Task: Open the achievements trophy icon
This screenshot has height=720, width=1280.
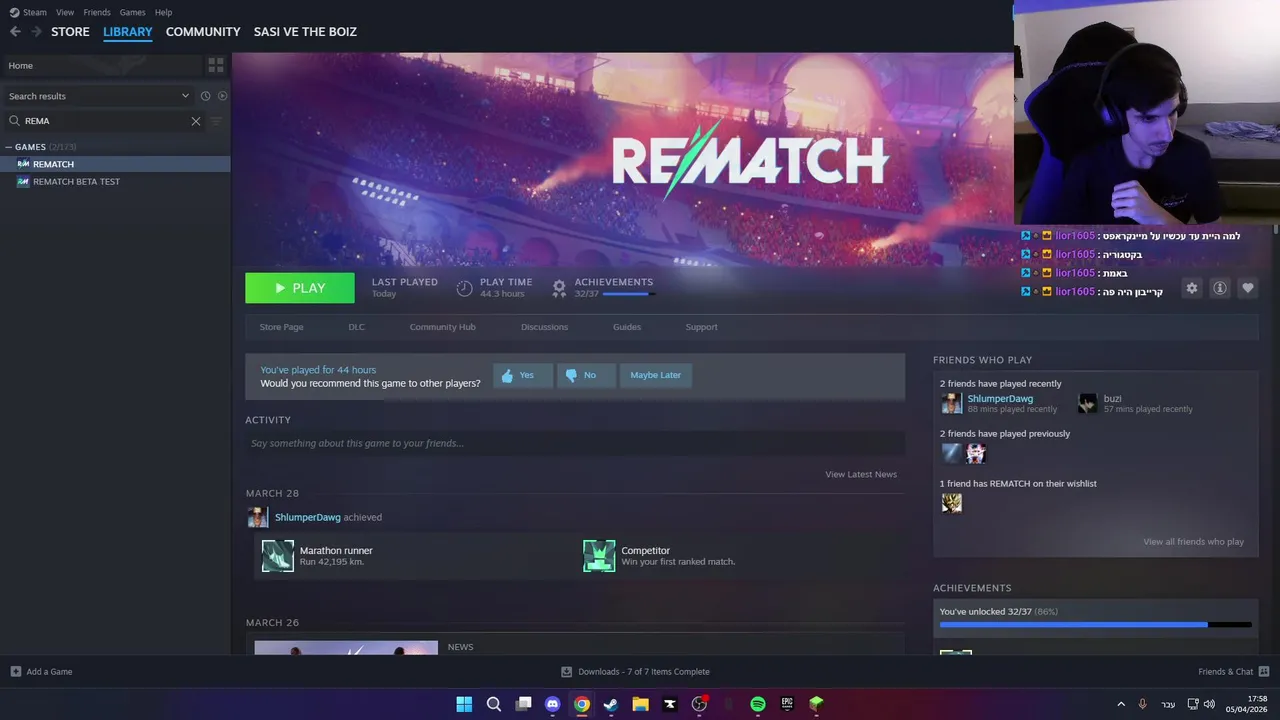Action: (559, 288)
